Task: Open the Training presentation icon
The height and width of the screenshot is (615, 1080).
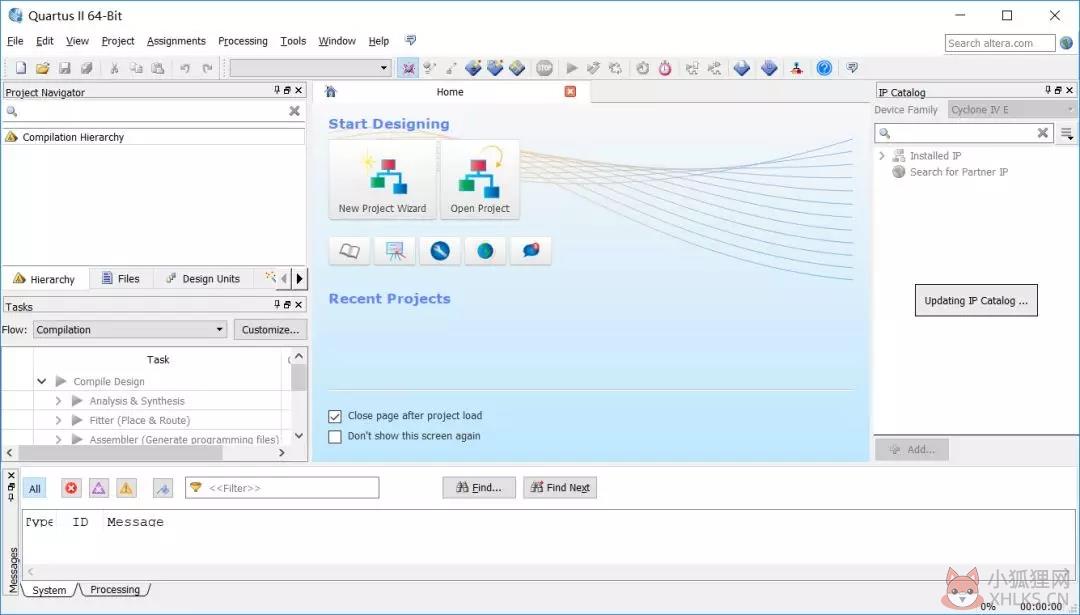Action: 395,251
